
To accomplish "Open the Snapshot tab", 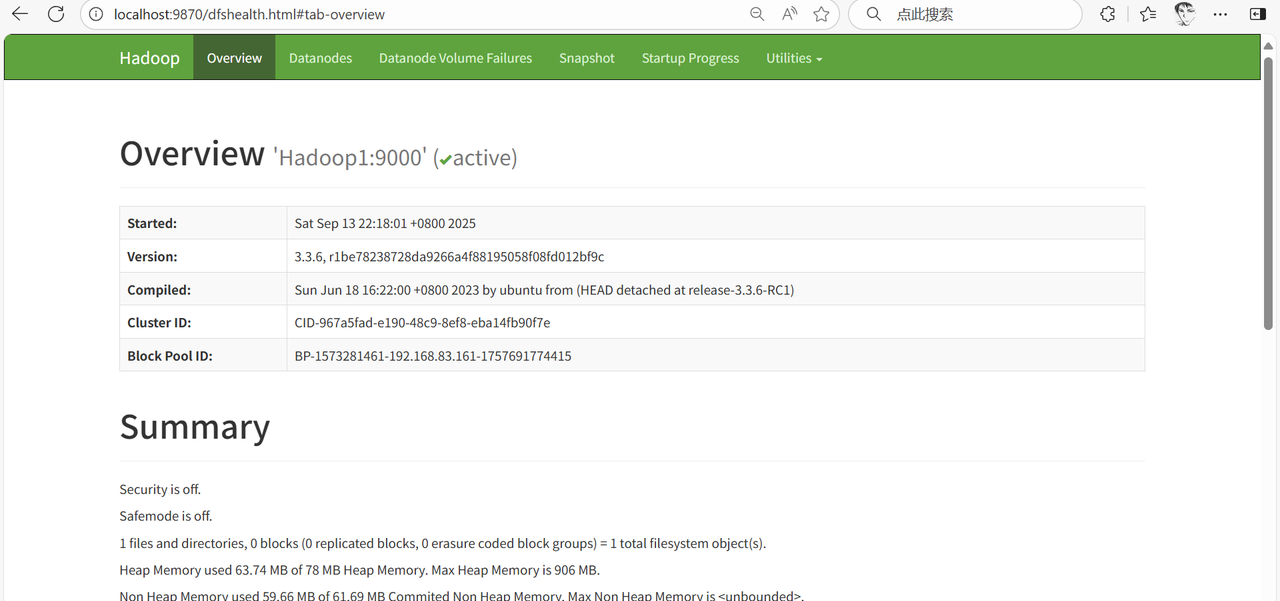I will pyautogui.click(x=586, y=57).
